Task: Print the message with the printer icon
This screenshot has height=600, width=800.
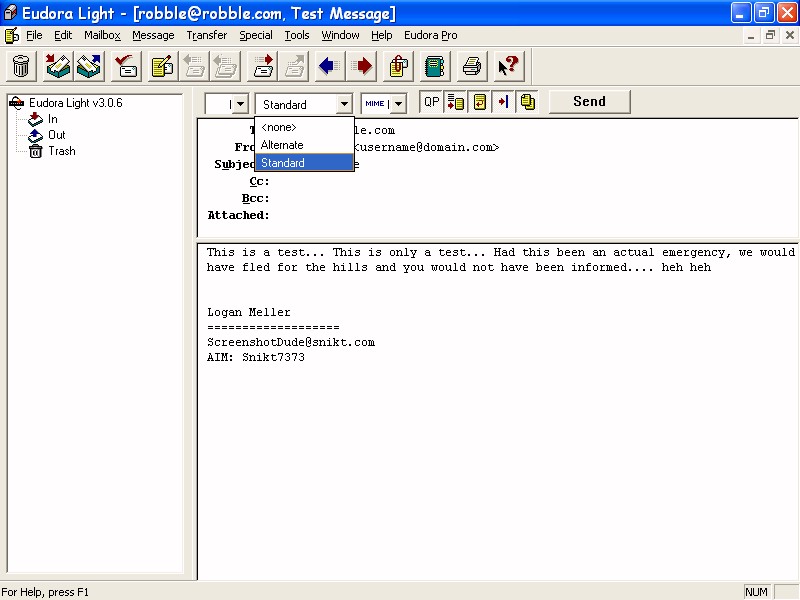Action: point(472,66)
